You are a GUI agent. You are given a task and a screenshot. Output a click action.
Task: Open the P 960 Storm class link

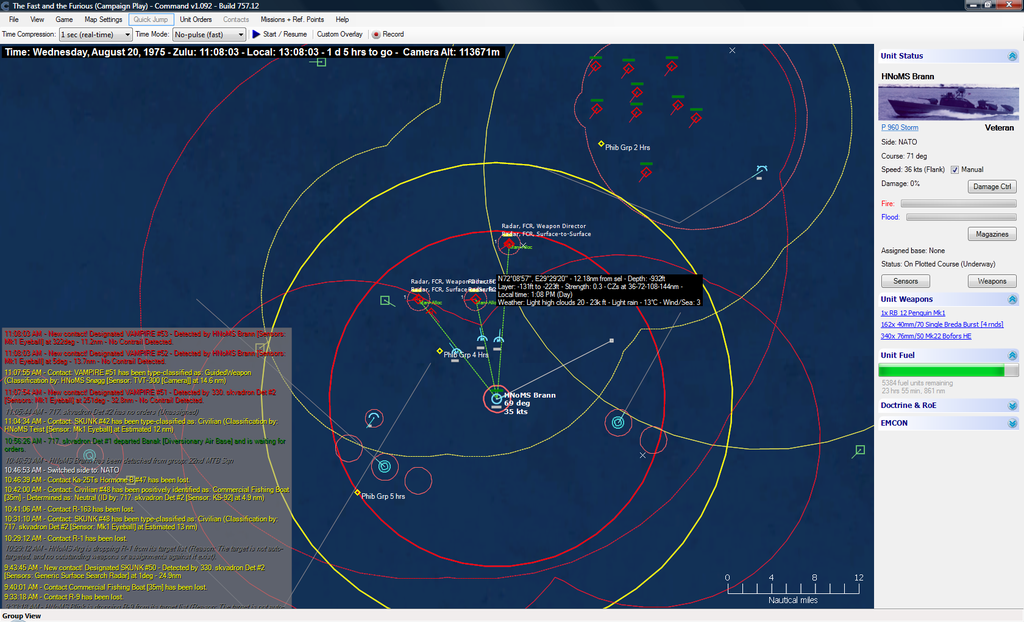click(899, 127)
